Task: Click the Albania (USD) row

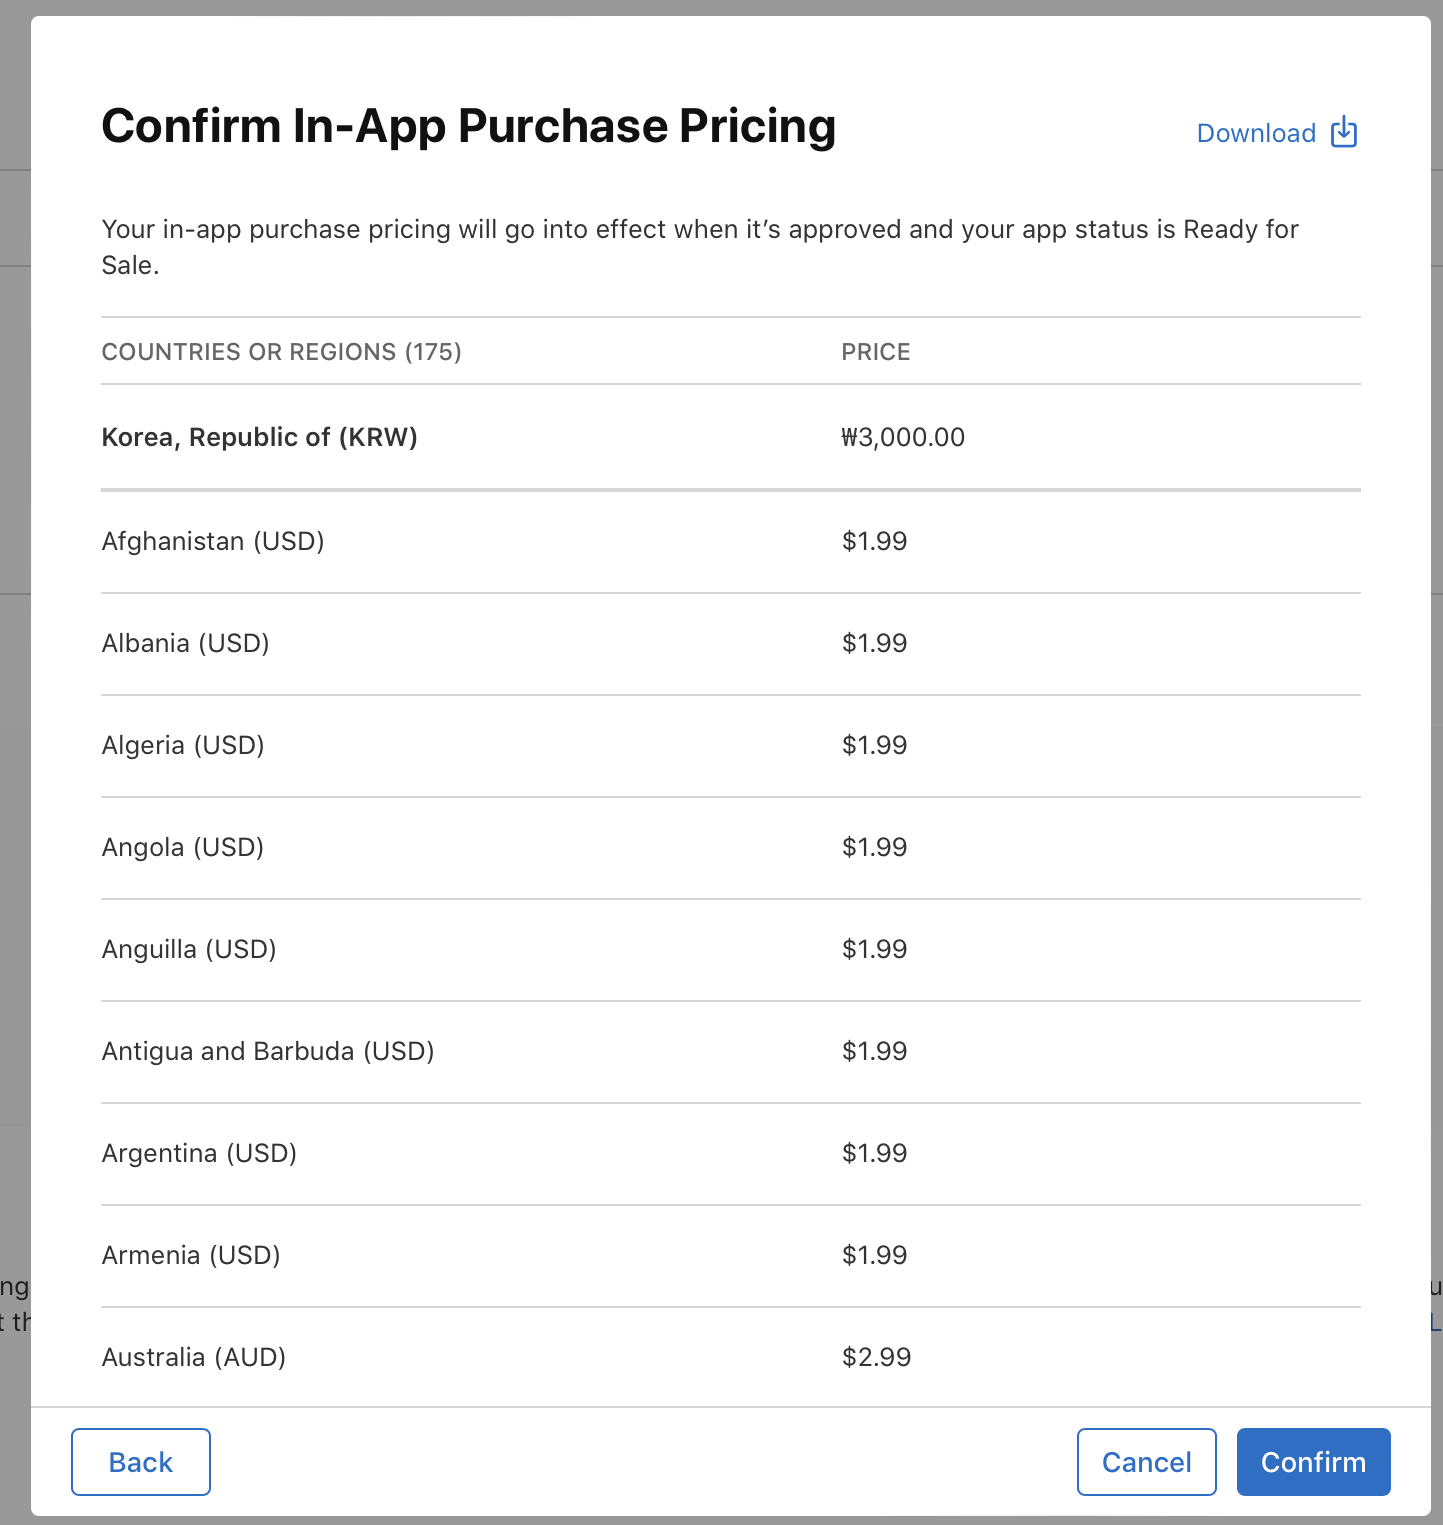Action: 186,643
